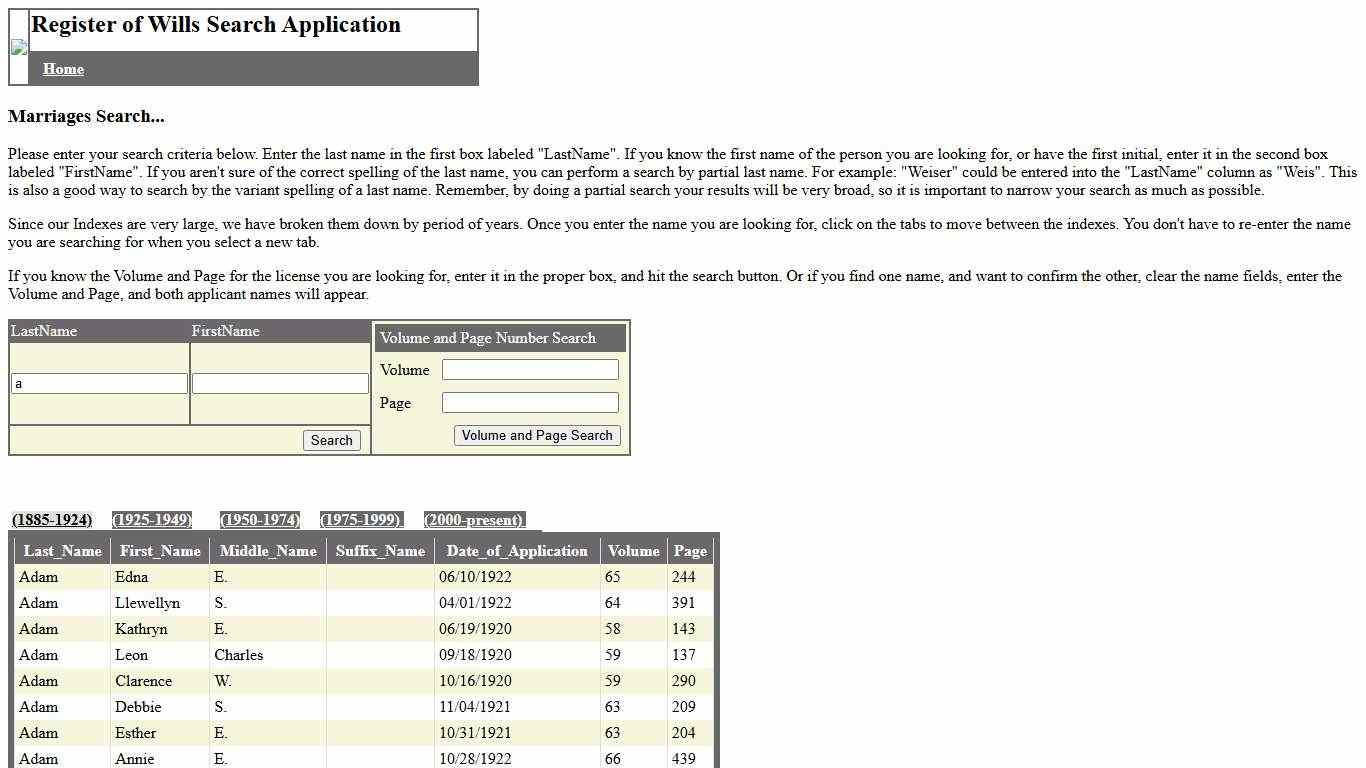Open the Home link
The height and width of the screenshot is (768, 1366).
point(63,68)
